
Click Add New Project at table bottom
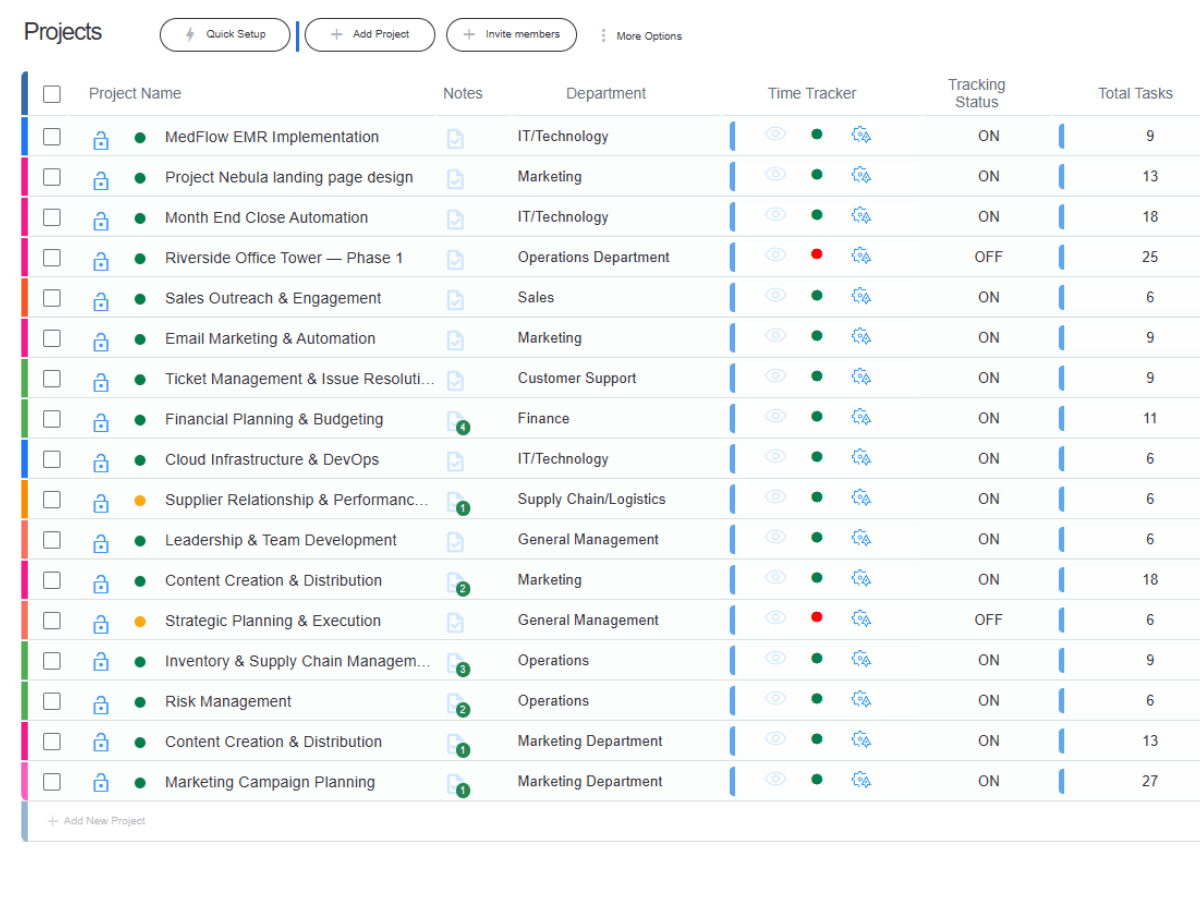(x=96, y=821)
